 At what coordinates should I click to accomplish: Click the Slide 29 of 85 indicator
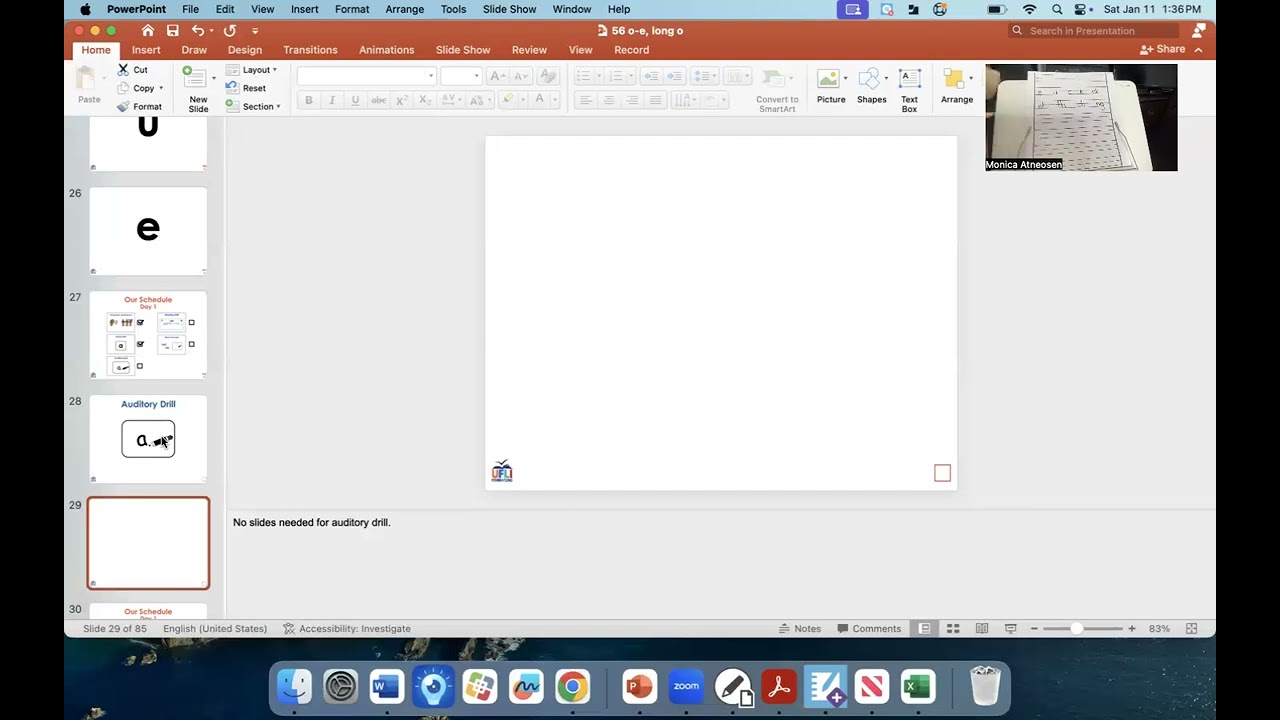tap(115, 629)
